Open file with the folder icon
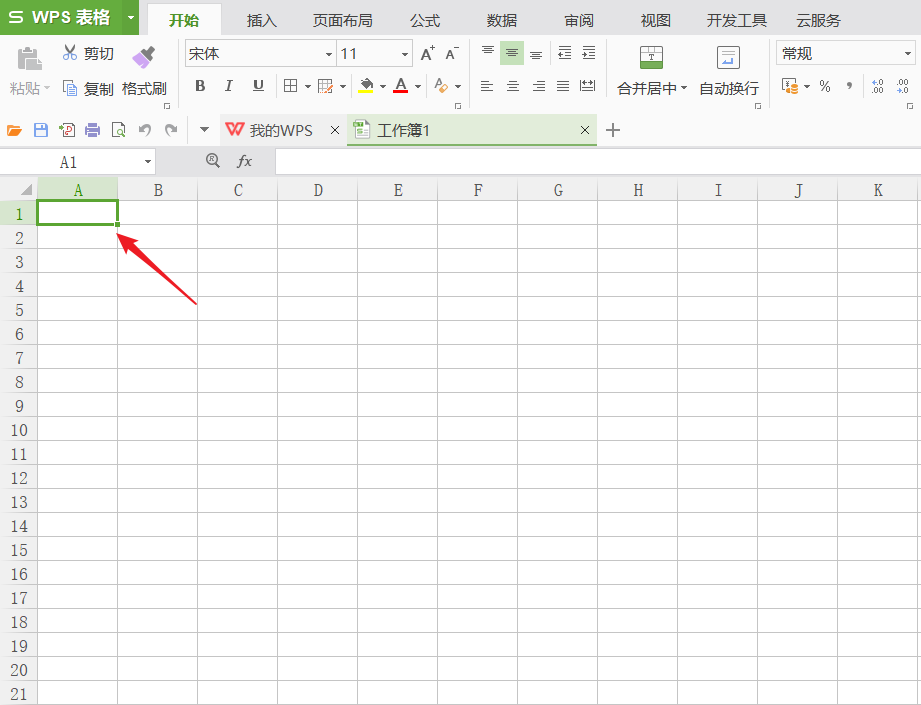Screen dimensions: 921x705 (x=14, y=130)
